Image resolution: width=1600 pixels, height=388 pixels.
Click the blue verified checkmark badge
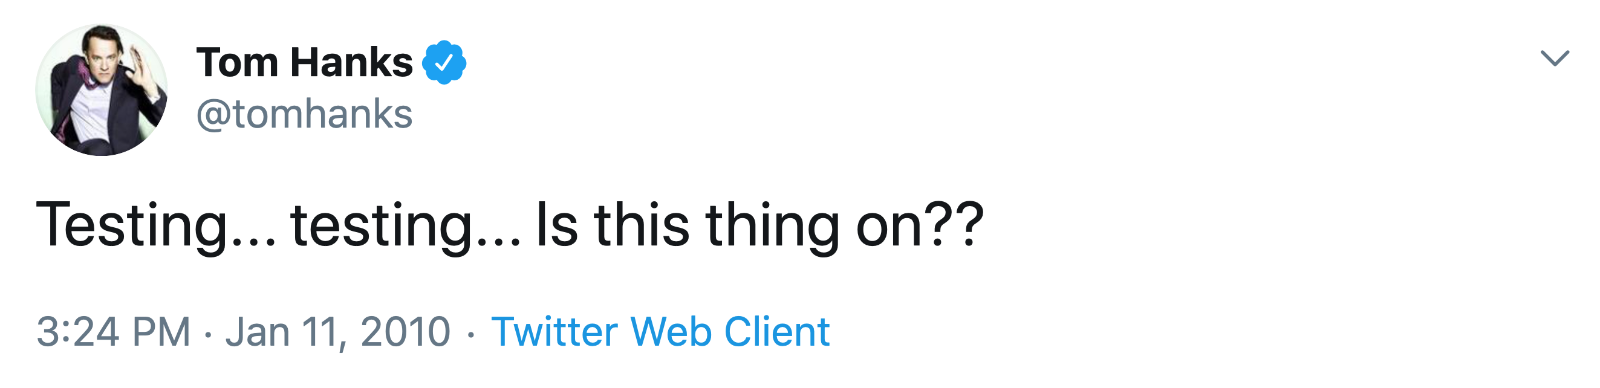pyautogui.click(x=444, y=63)
